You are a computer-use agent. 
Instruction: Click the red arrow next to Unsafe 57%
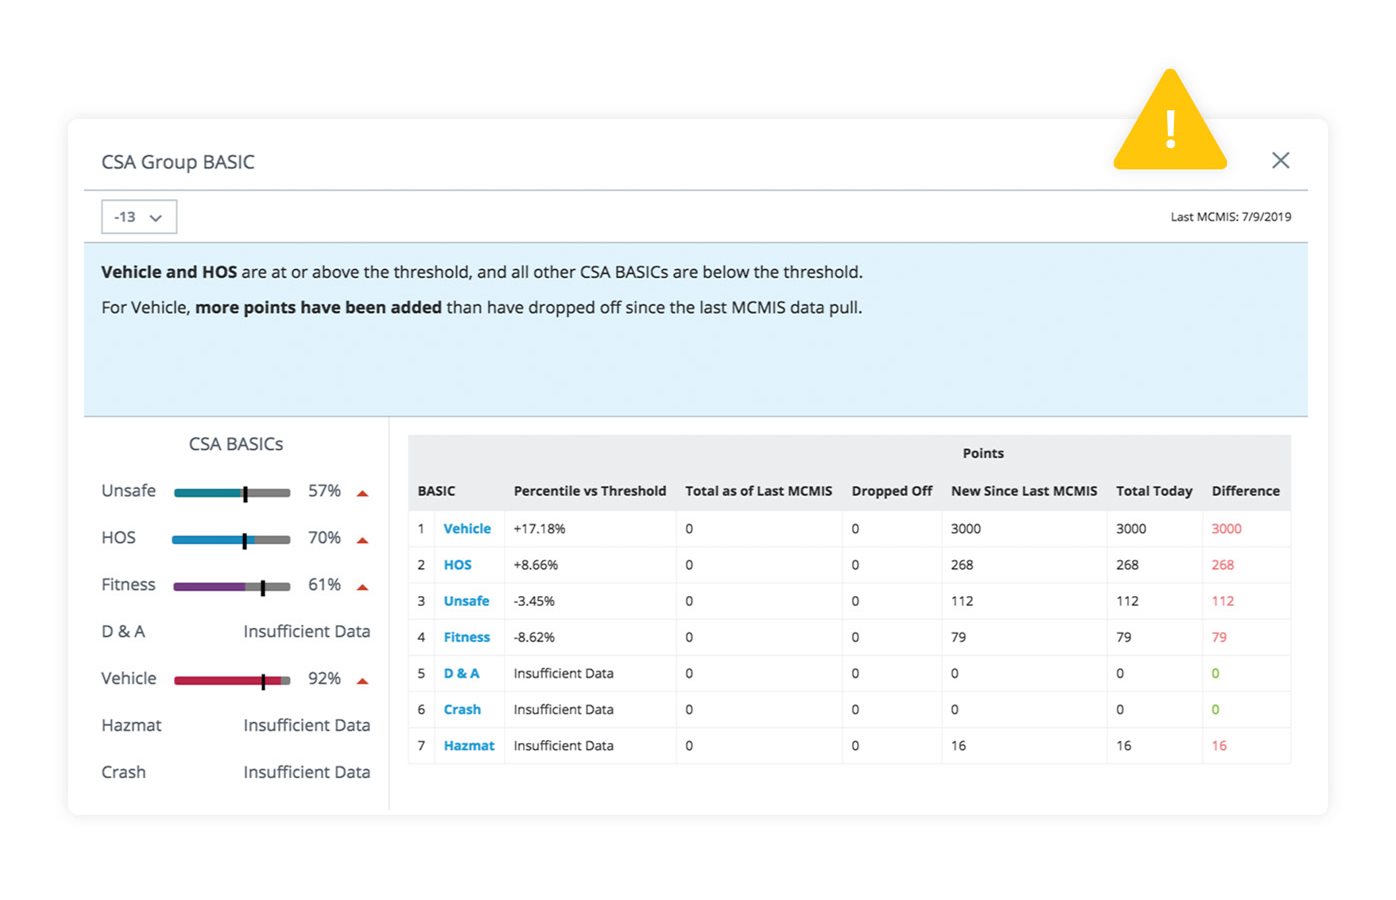(363, 493)
